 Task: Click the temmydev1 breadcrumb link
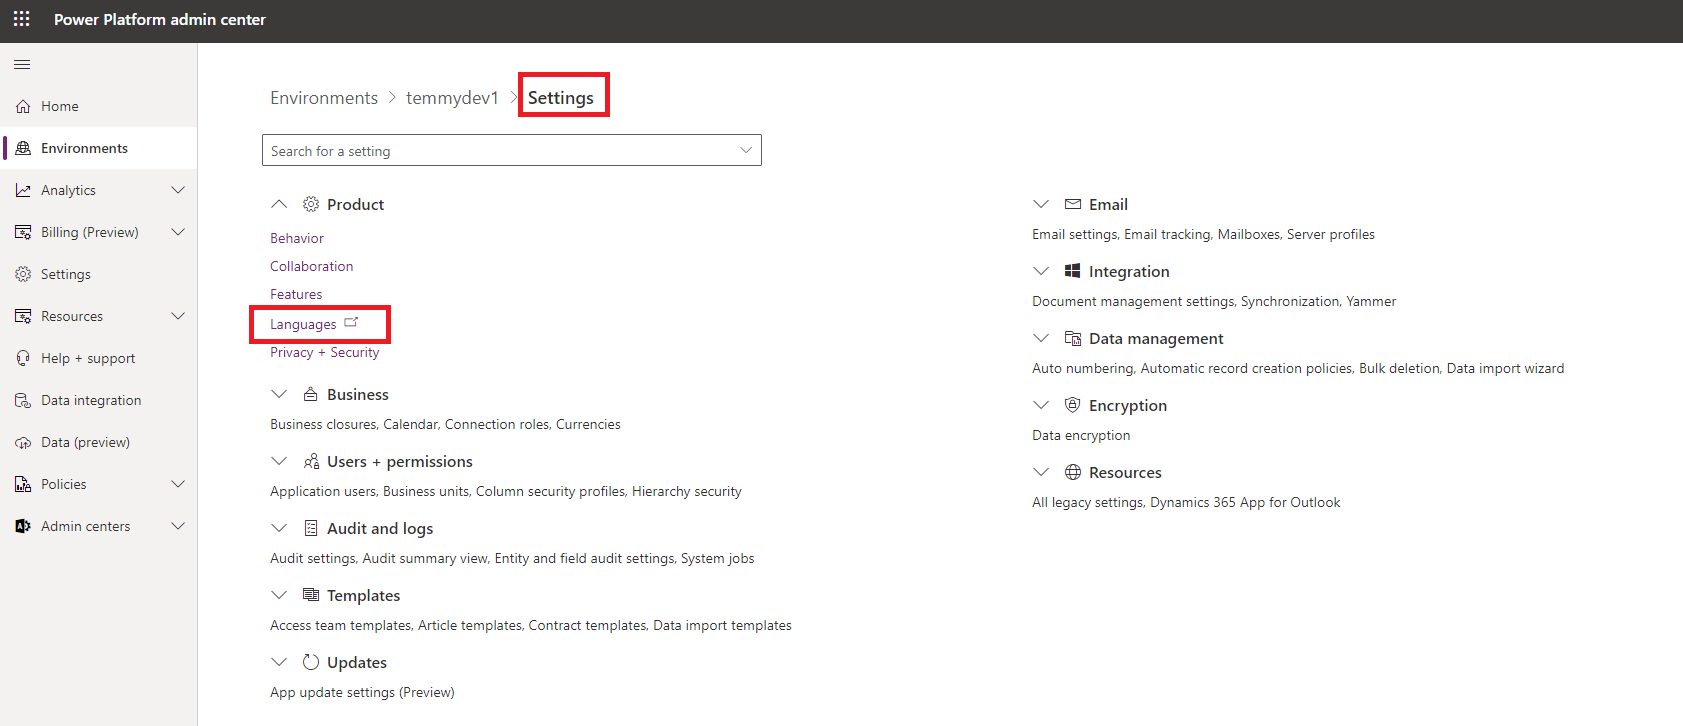[x=452, y=97]
